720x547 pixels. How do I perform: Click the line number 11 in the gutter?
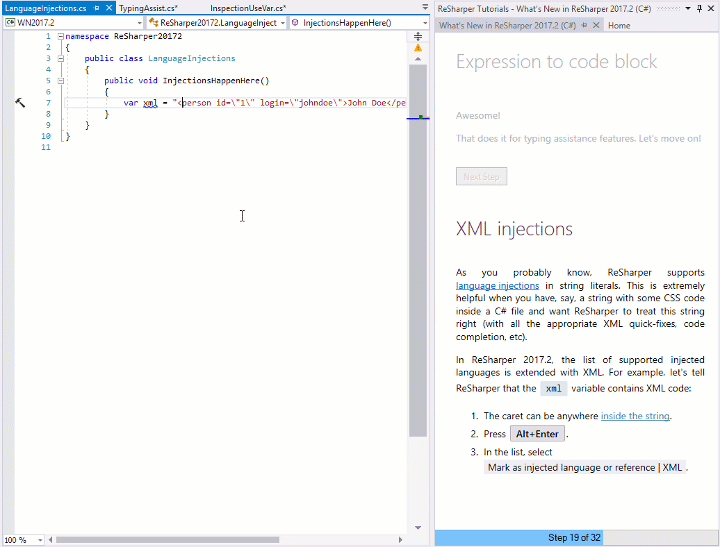pyautogui.click(x=45, y=147)
